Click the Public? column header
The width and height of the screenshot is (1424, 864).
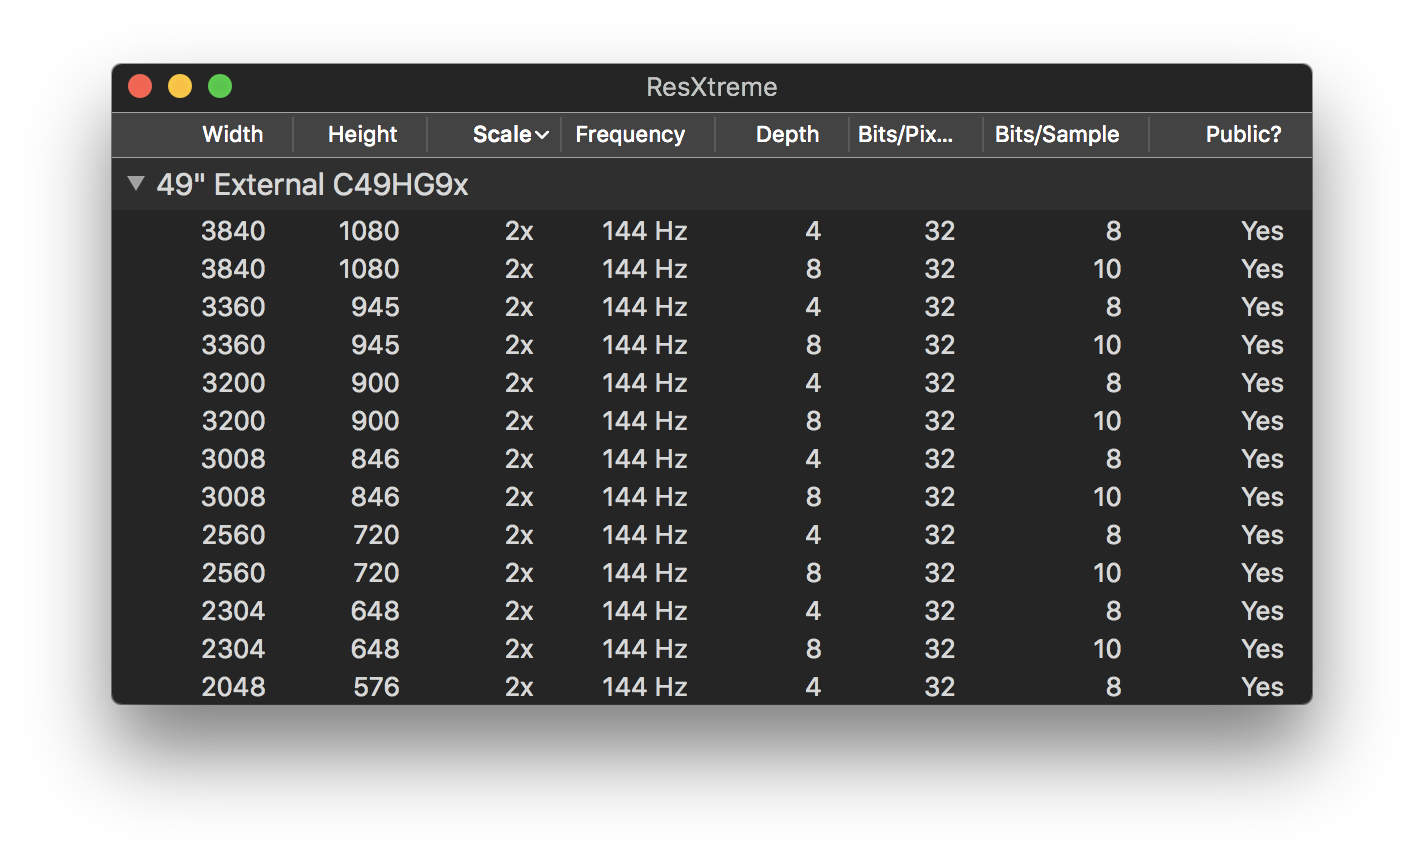point(1244,134)
